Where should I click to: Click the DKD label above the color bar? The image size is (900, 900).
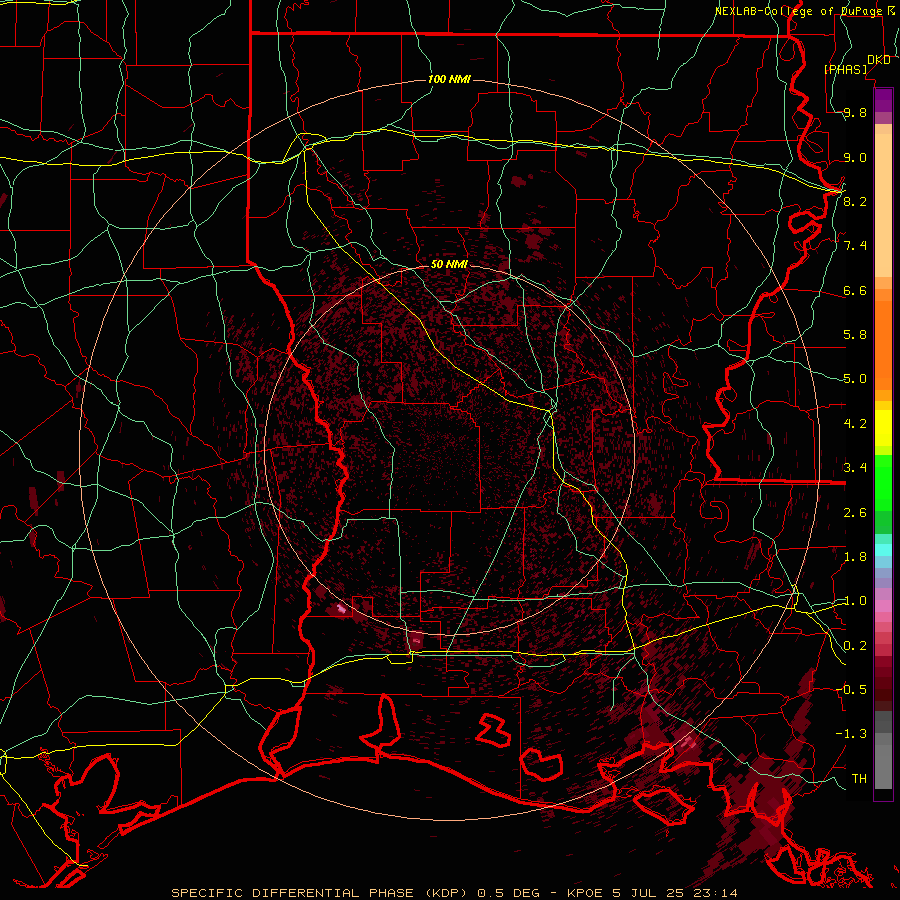point(879,60)
